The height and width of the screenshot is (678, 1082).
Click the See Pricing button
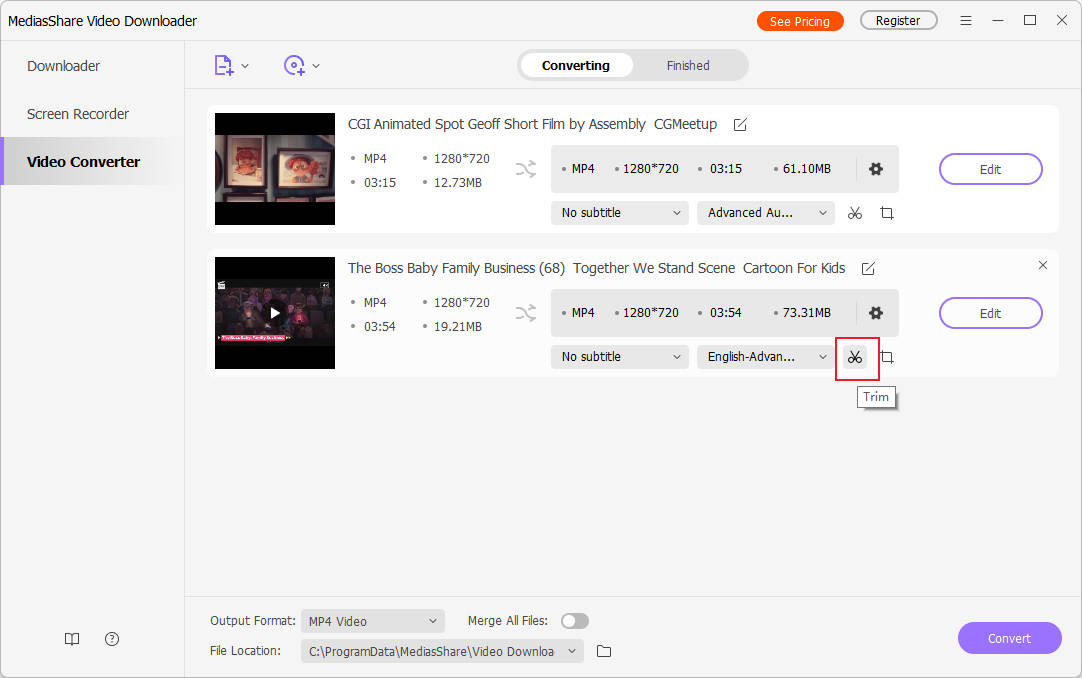click(799, 21)
